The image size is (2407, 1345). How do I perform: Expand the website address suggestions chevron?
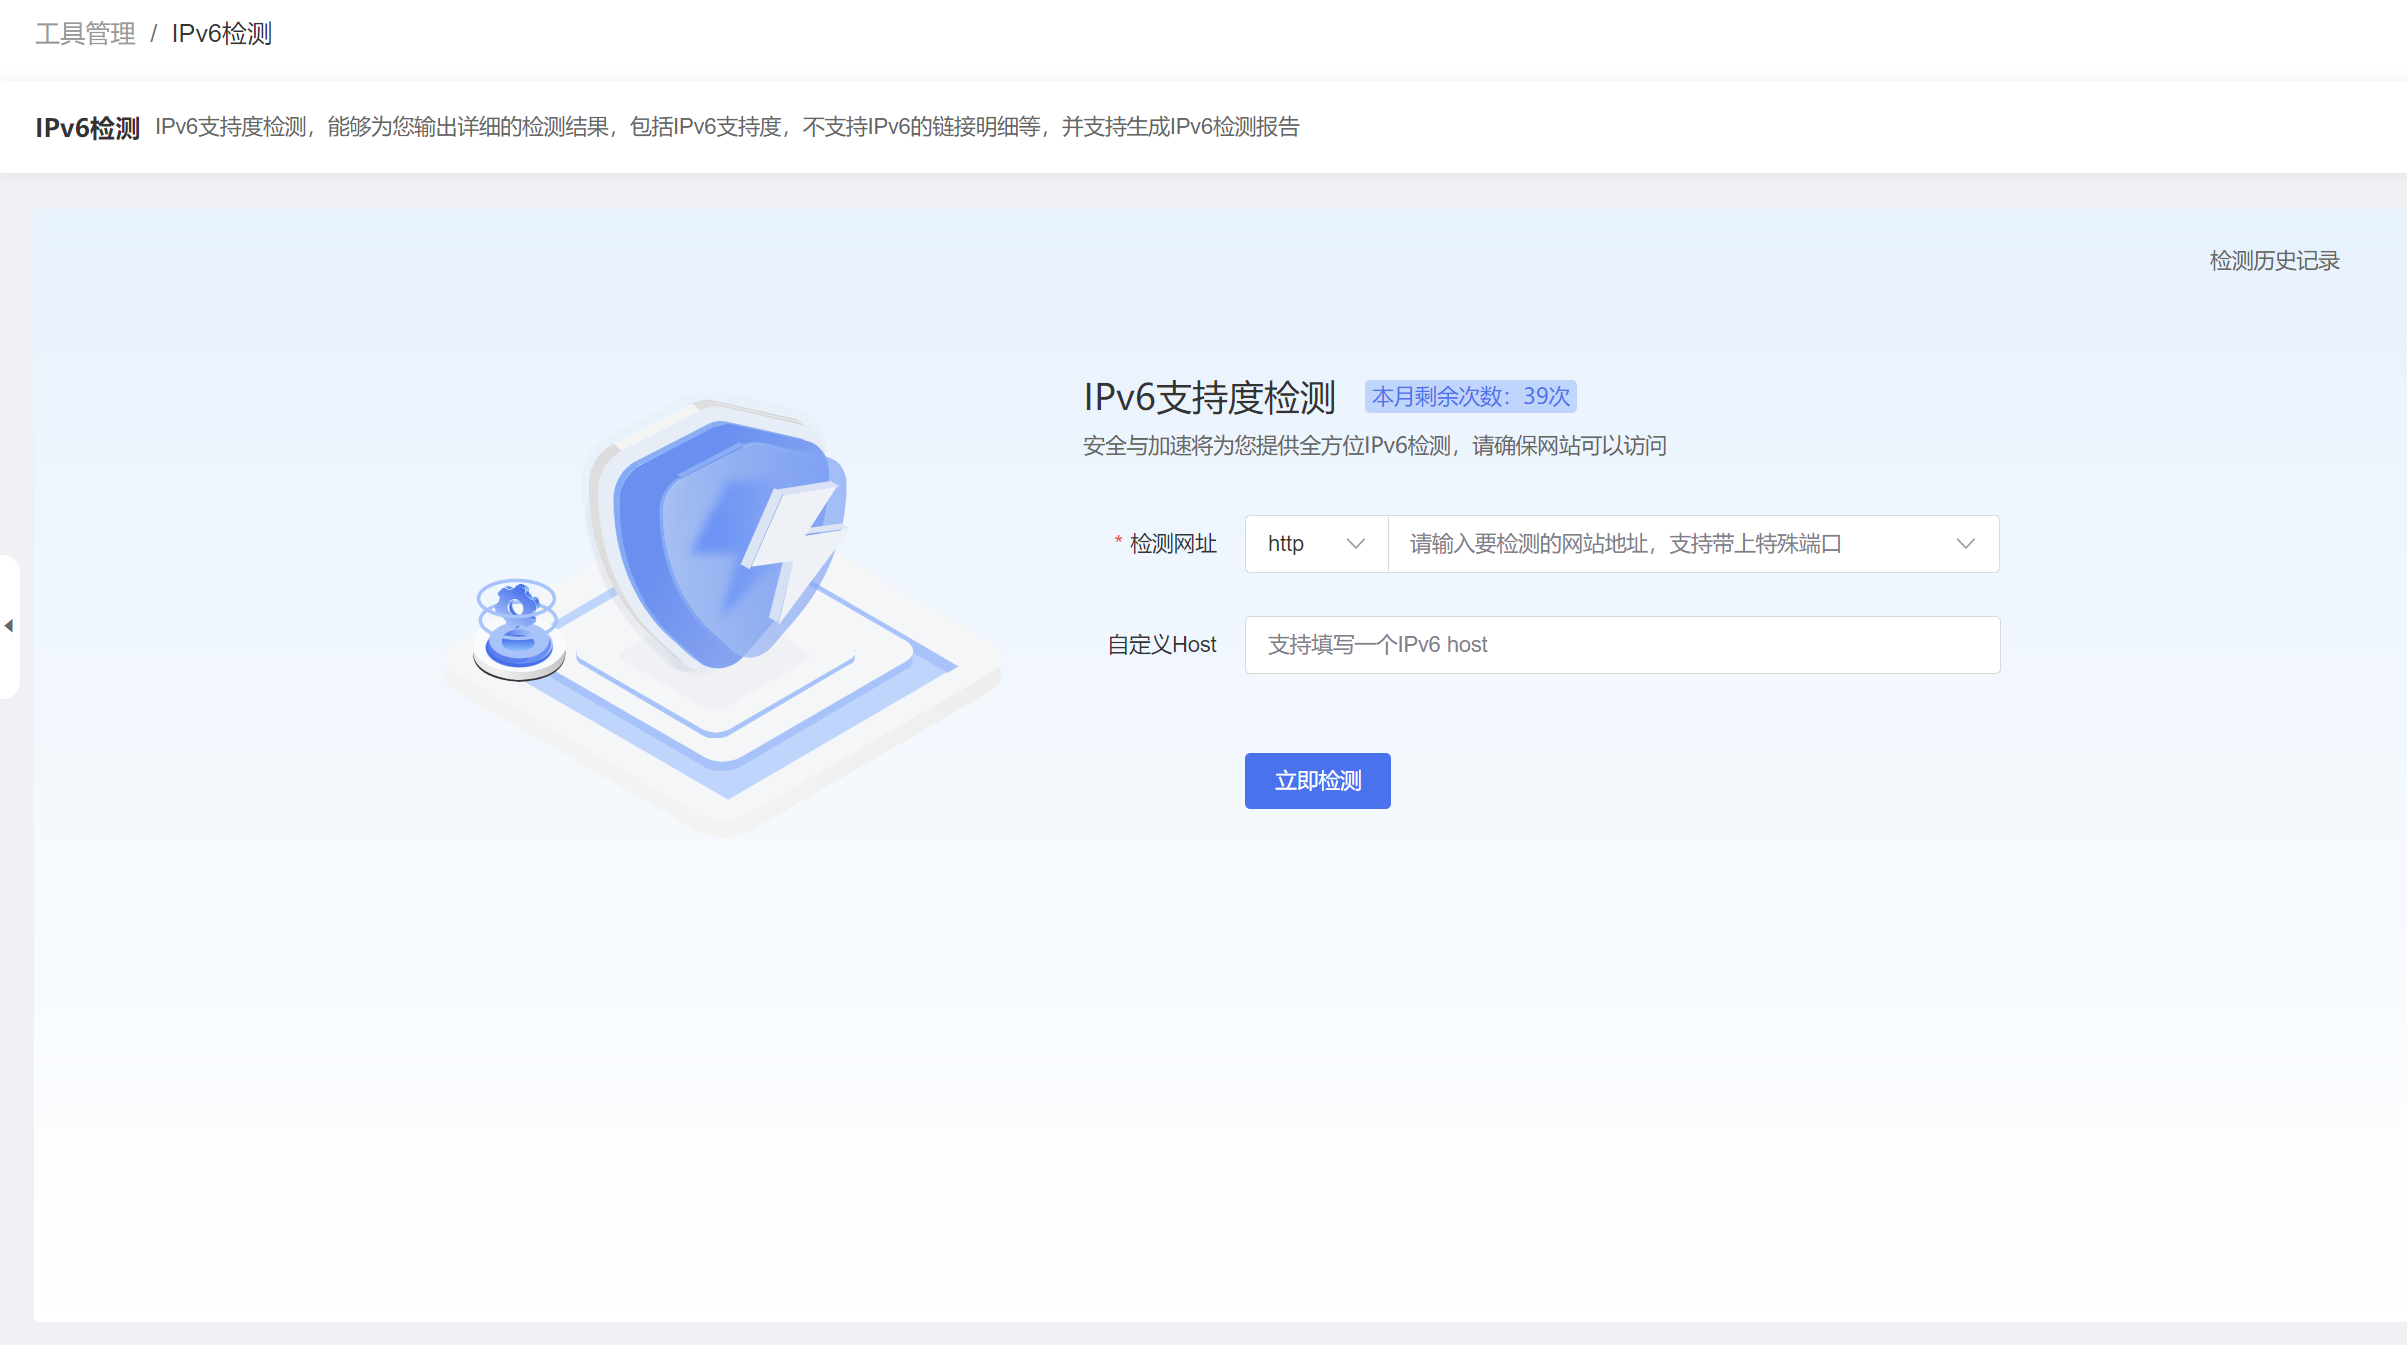click(1965, 544)
